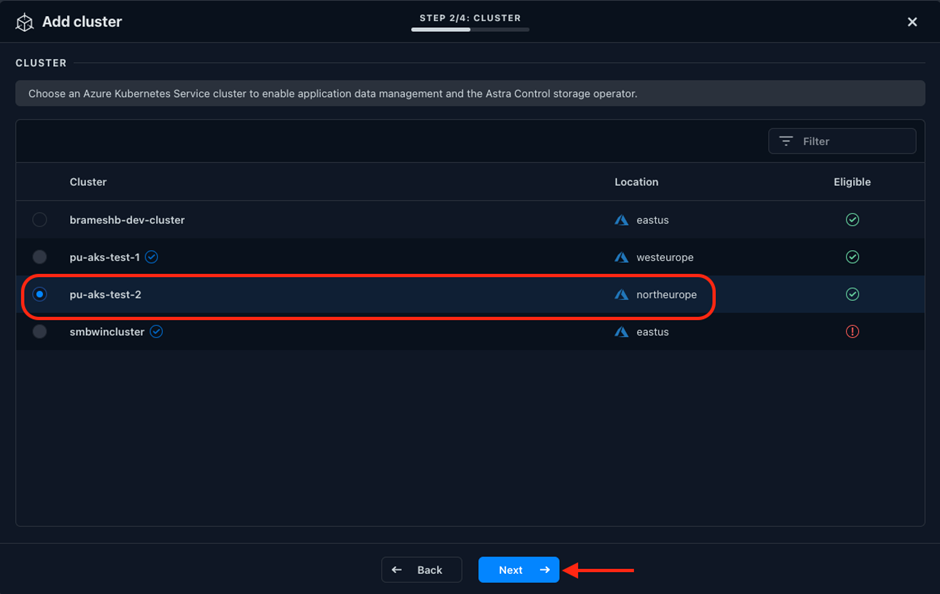Image resolution: width=940 pixels, height=594 pixels.
Task: Click the Add cluster title text
Action: point(82,22)
